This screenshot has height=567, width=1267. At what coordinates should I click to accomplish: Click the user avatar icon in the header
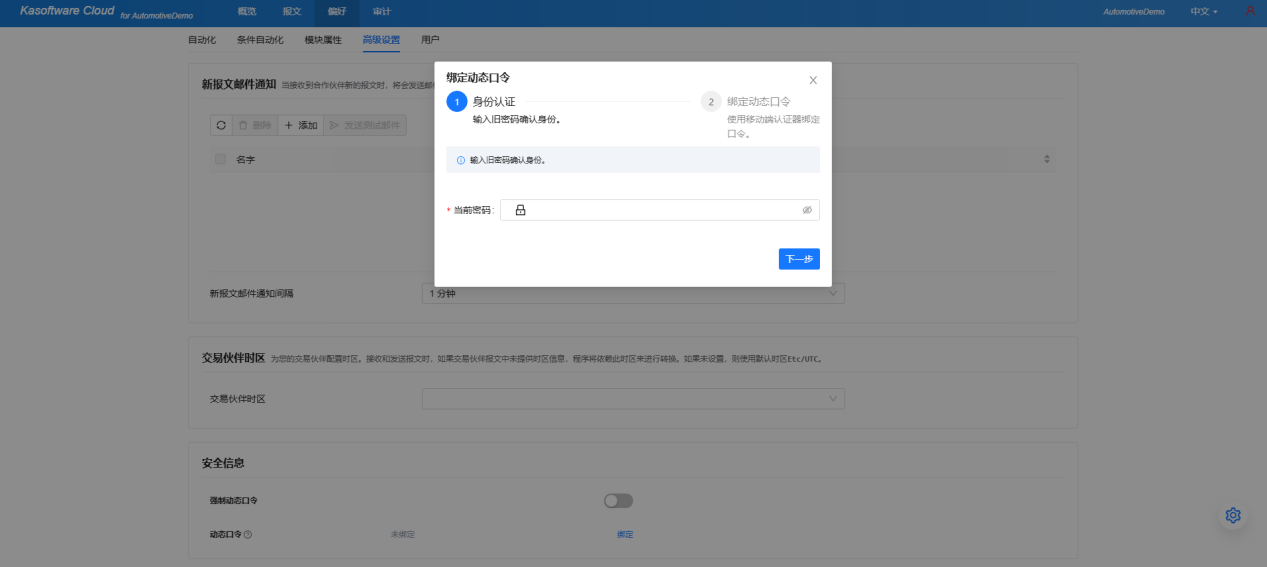(1250, 11)
